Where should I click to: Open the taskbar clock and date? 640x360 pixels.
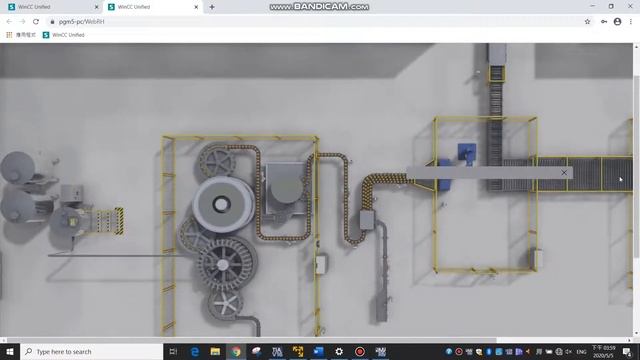click(x=604, y=352)
